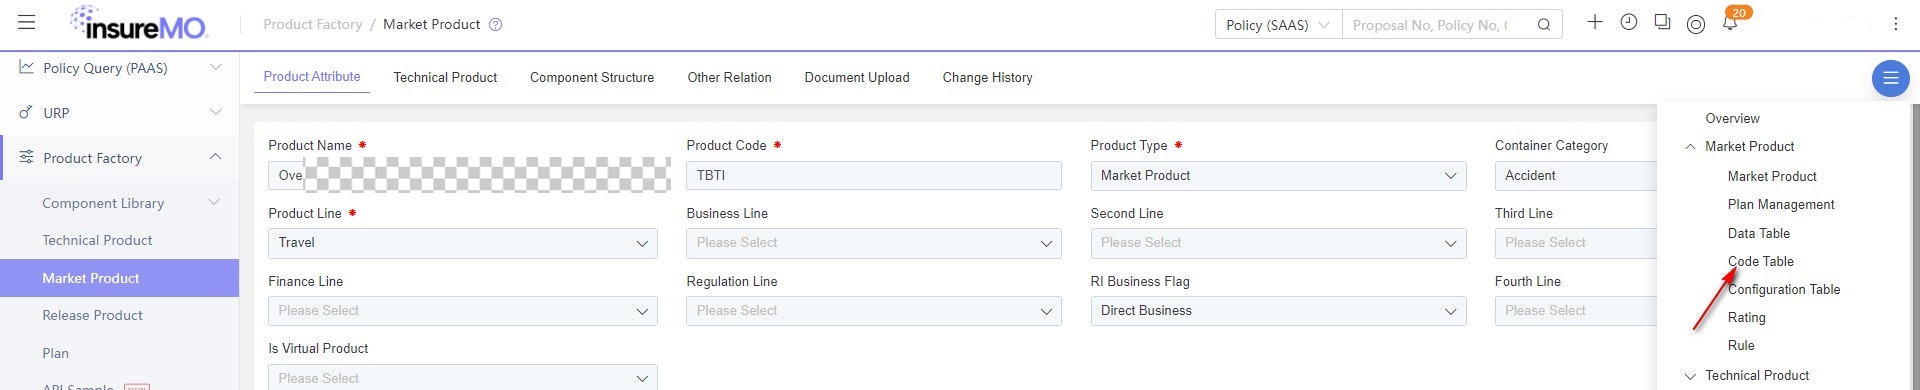Viewport: 1920px width, 390px height.
Task: Click the stacked windows icon in header
Action: coord(1662,22)
